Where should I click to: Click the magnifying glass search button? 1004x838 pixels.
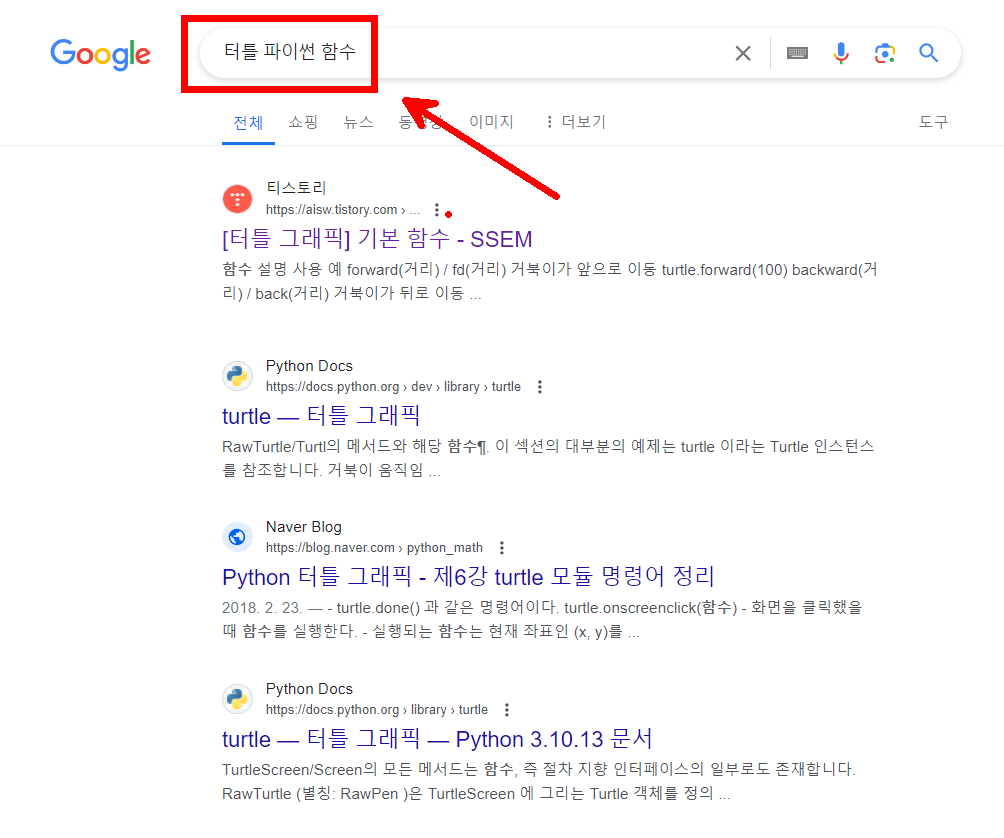tap(928, 53)
